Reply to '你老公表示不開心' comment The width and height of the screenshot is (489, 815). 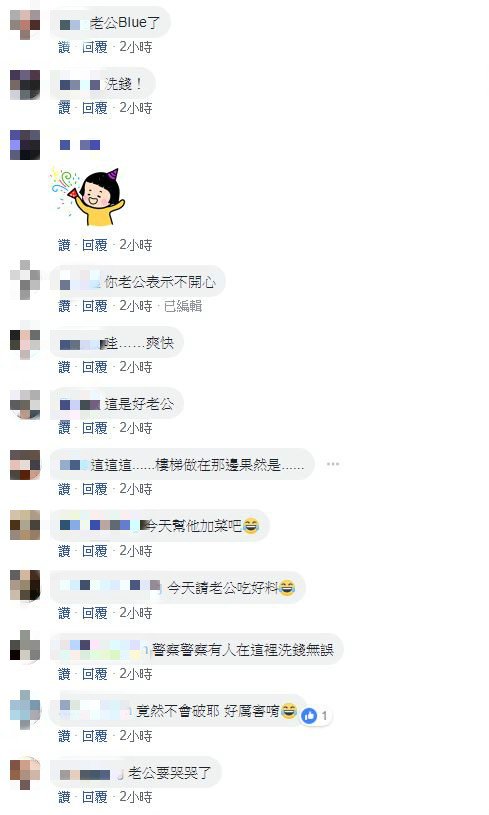95,306
